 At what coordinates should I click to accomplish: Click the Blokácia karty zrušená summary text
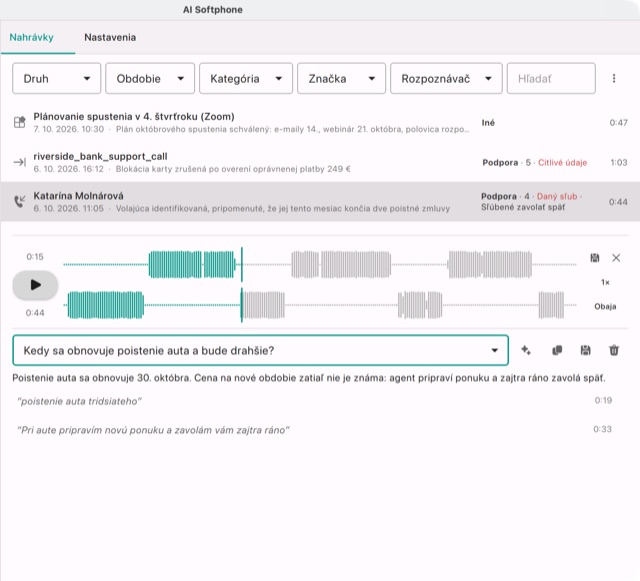[x=233, y=169]
